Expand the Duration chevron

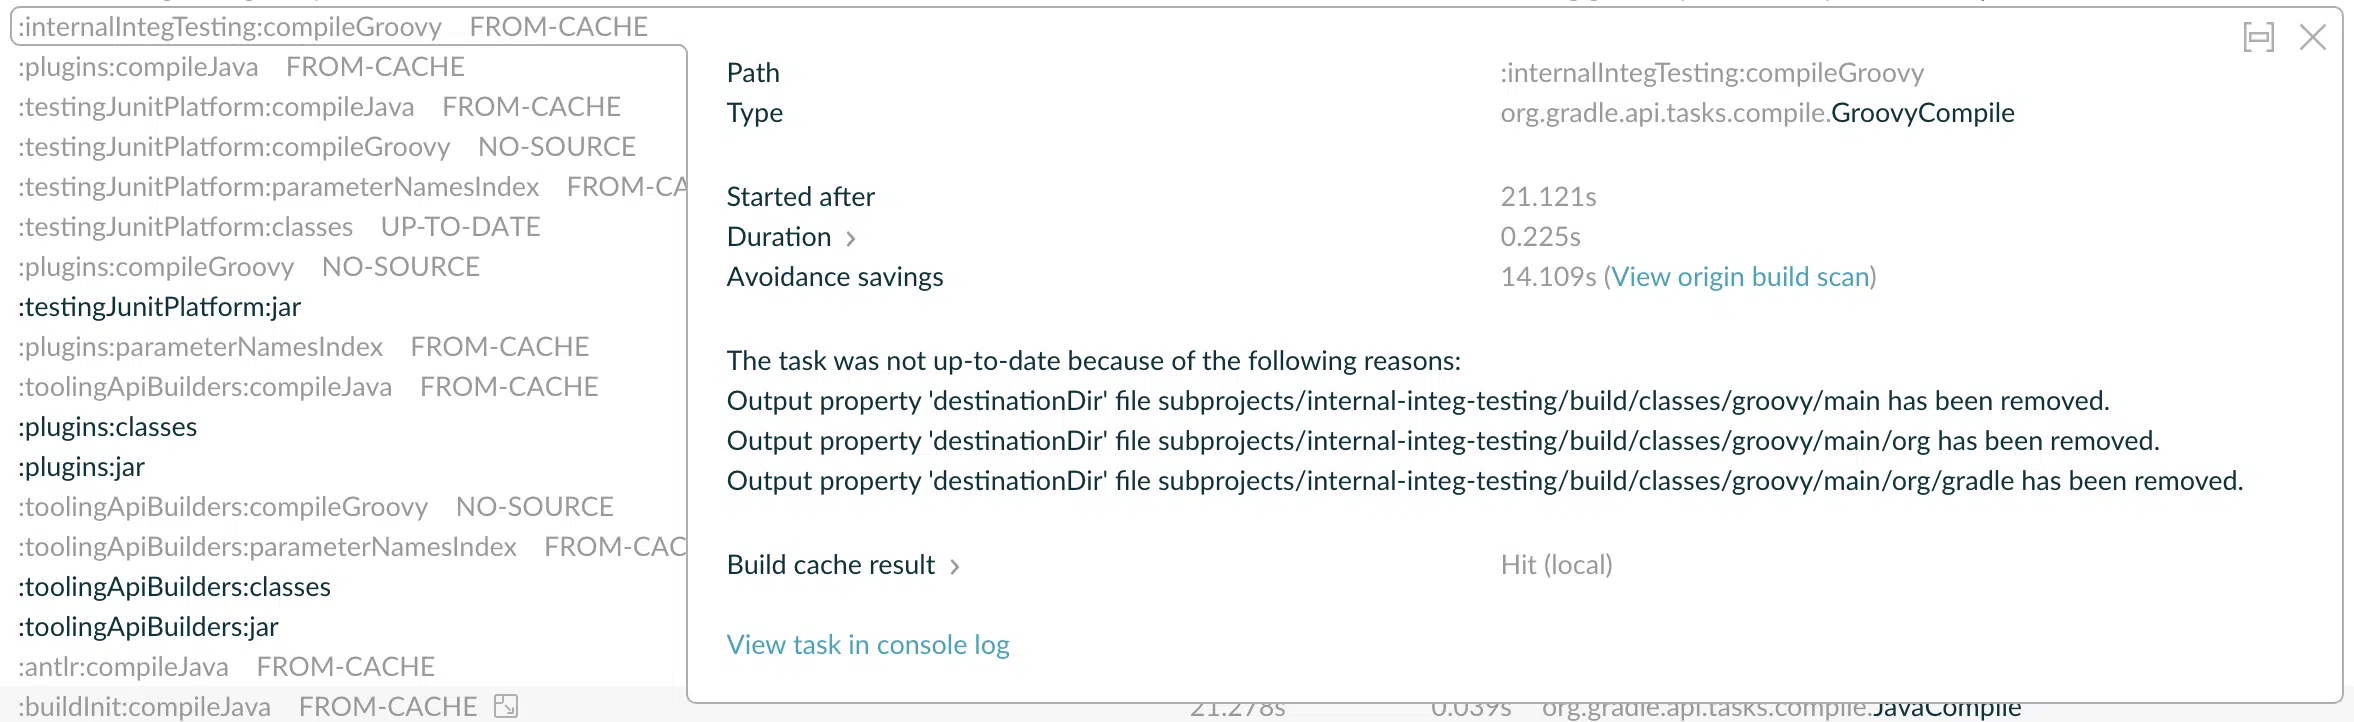[x=851, y=238]
